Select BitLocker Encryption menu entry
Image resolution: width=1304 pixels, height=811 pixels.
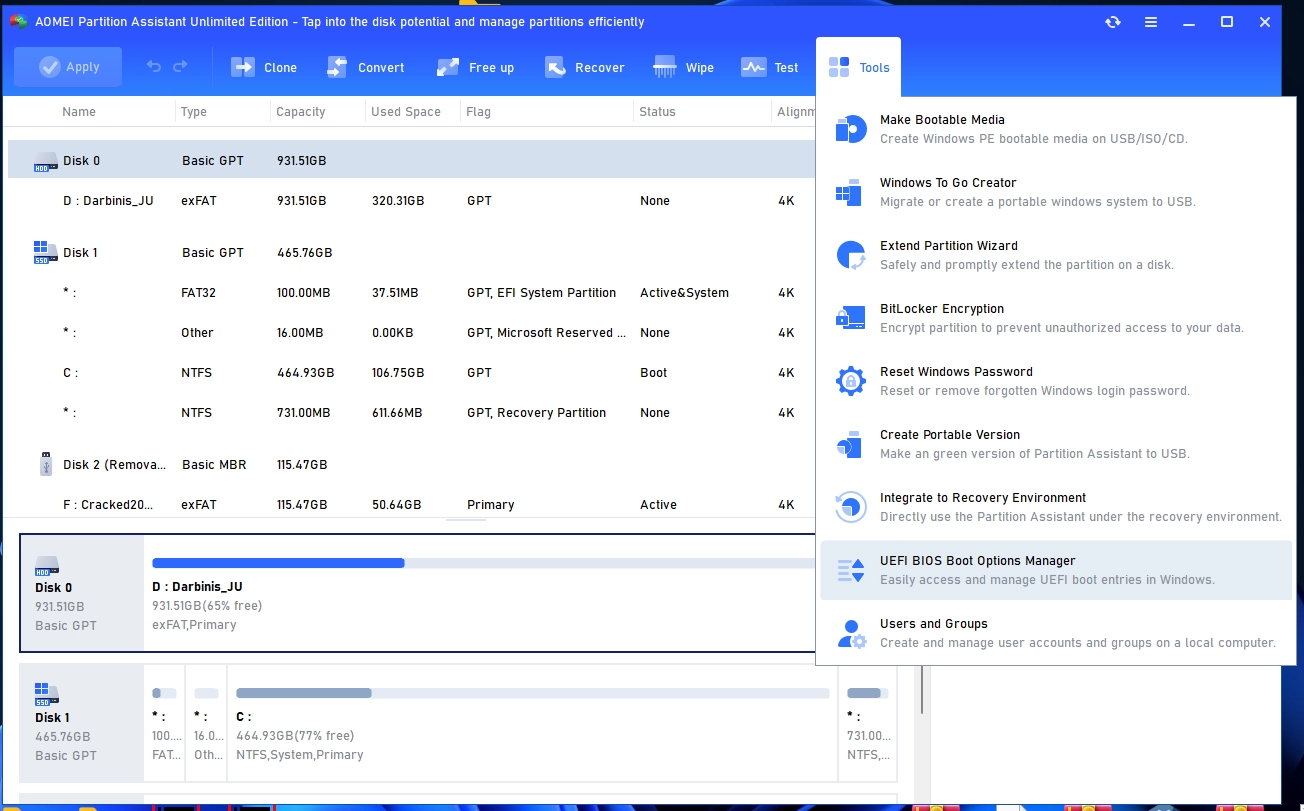1056,318
